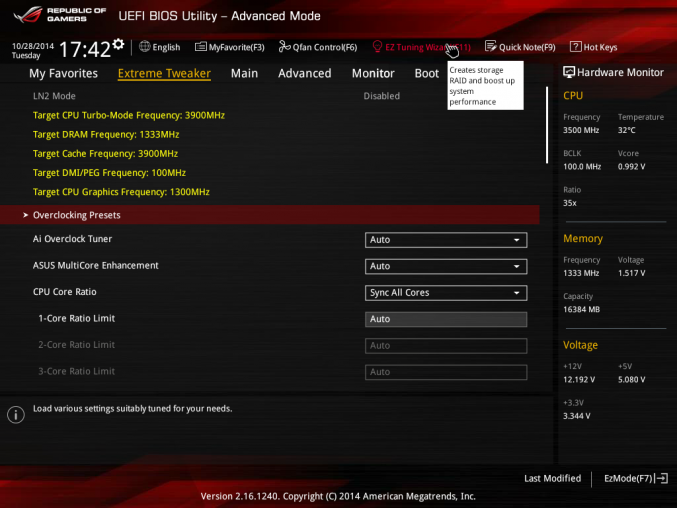Image resolution: width=677 pixels, height=508 pixels.
Task: Click the Hot Keys question icon
Action: click(576, 47)
